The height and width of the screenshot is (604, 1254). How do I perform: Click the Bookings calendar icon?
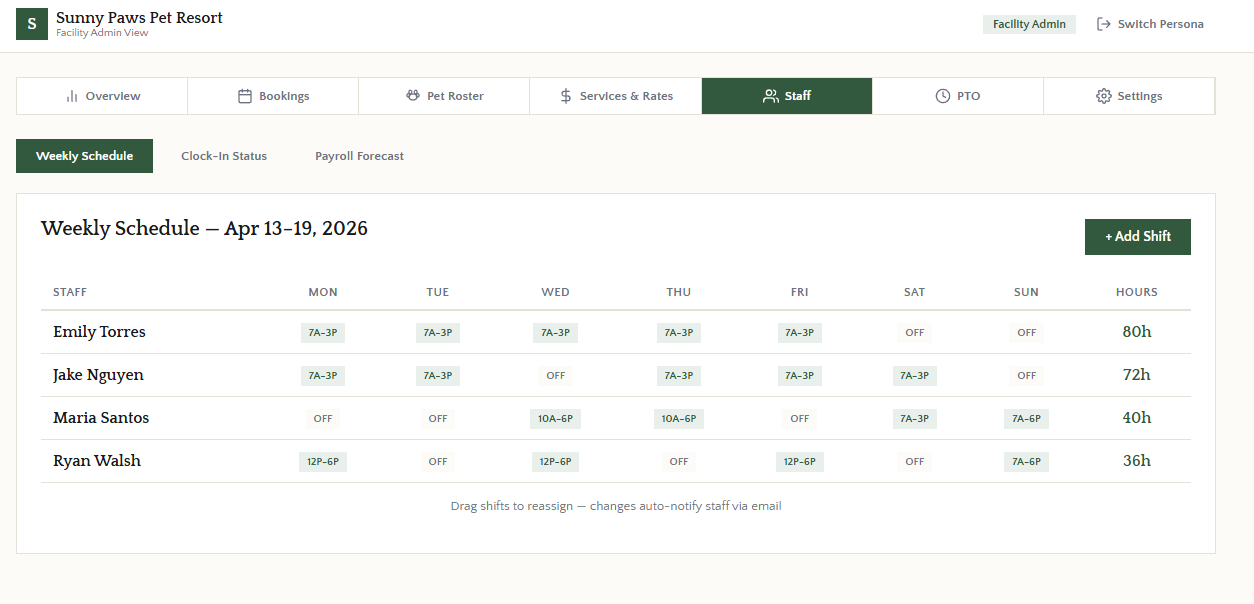click(245, 96)
